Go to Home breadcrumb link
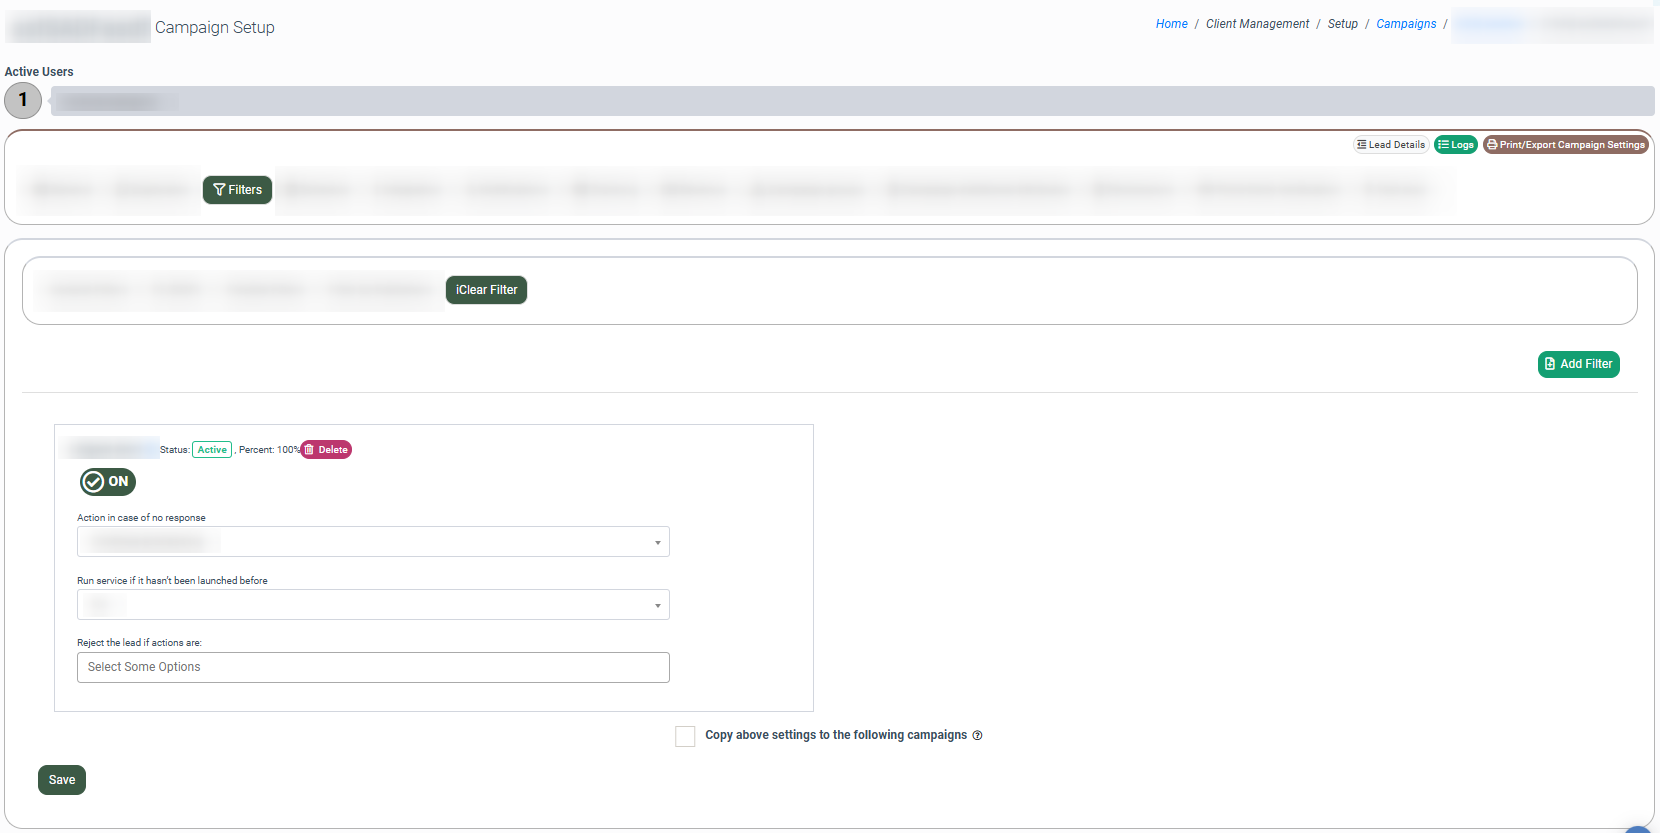 1171,24
